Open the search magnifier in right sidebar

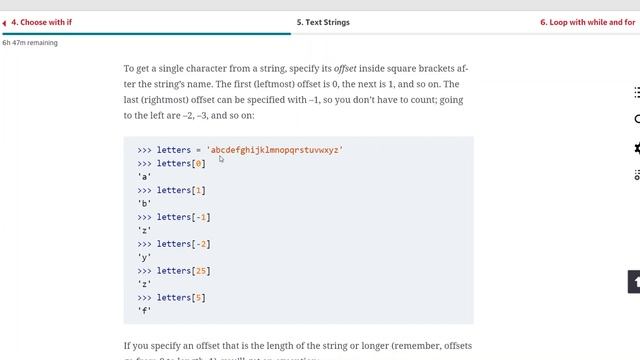pyautogui.click(x=637, y=119)
